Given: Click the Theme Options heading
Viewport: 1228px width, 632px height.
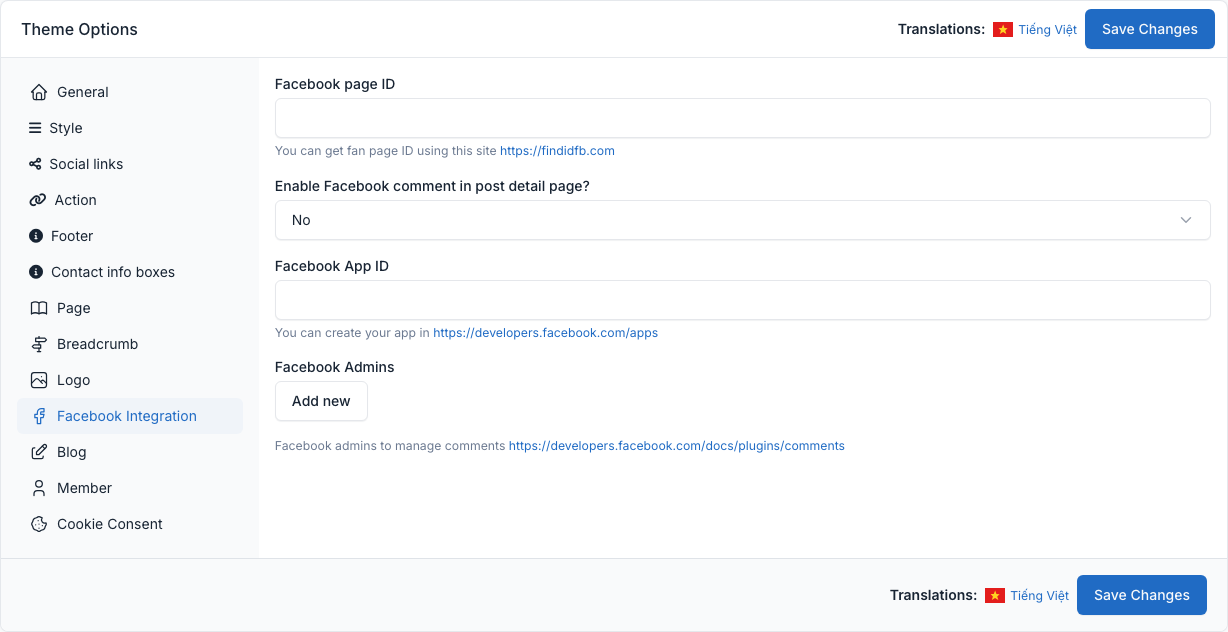Looking at the screenshot, I should [x=80, y=29].
